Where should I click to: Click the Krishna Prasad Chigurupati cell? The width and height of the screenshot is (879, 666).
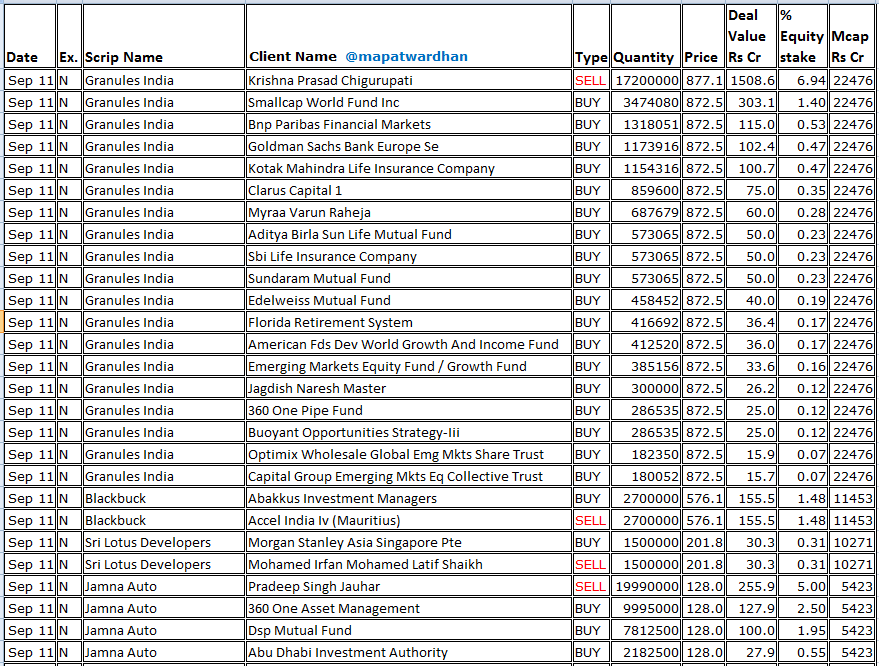pos(409,80)
